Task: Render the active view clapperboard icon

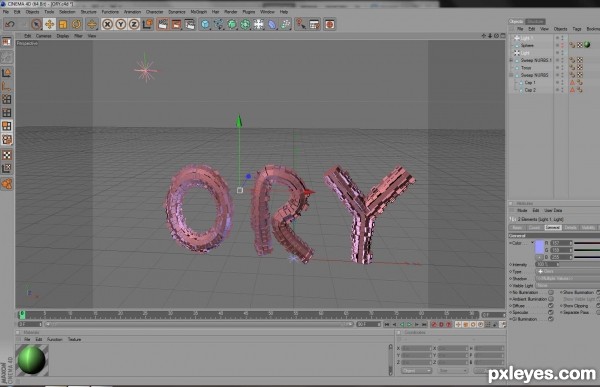Action: click(x=163, y=24)
